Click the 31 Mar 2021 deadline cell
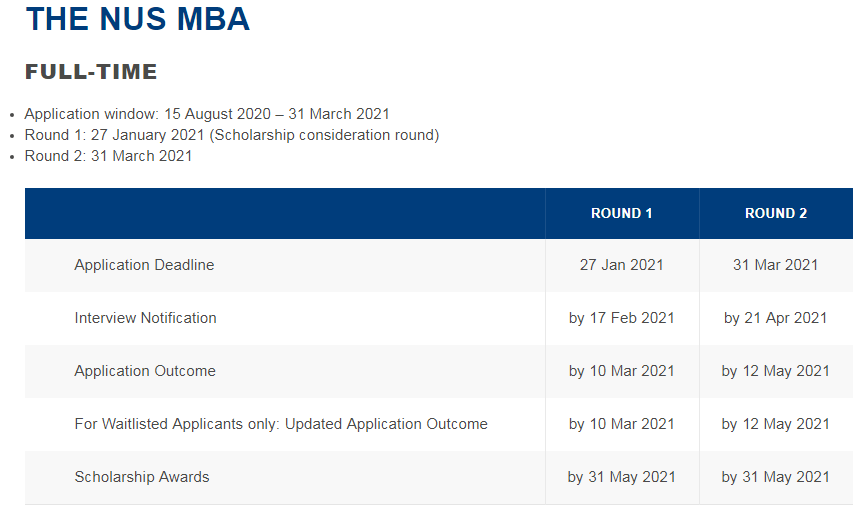This screenshot has width=866, height=507. (776, 265)
